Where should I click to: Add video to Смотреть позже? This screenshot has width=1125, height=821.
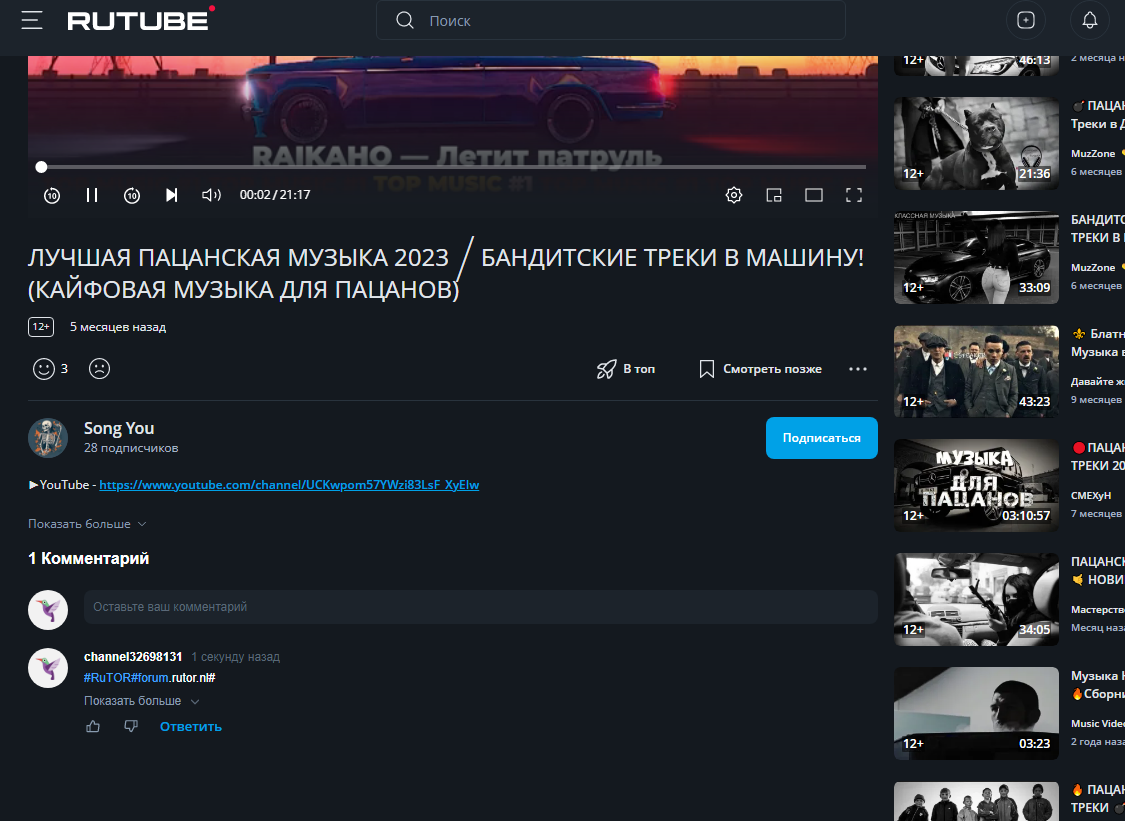761,369
